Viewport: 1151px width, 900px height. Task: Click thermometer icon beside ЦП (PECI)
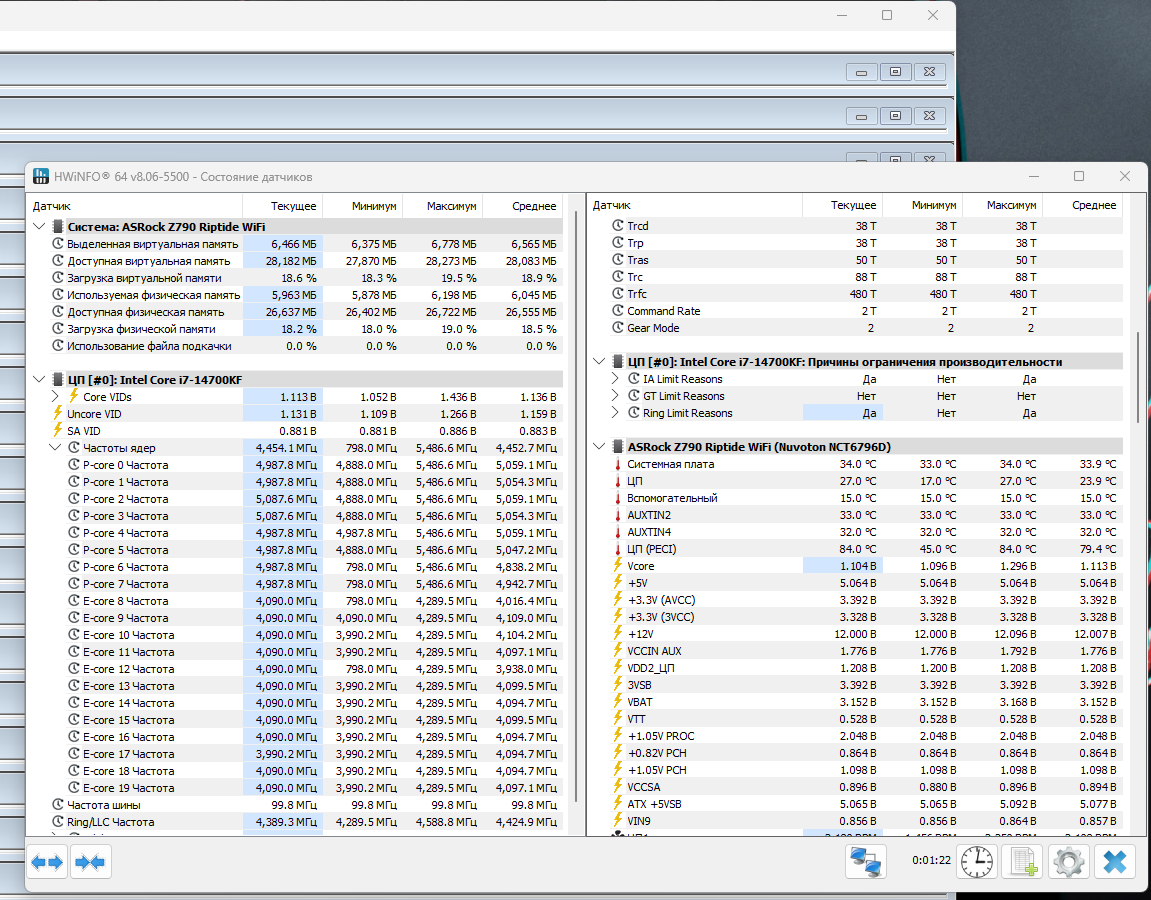(x=617, y=549)
